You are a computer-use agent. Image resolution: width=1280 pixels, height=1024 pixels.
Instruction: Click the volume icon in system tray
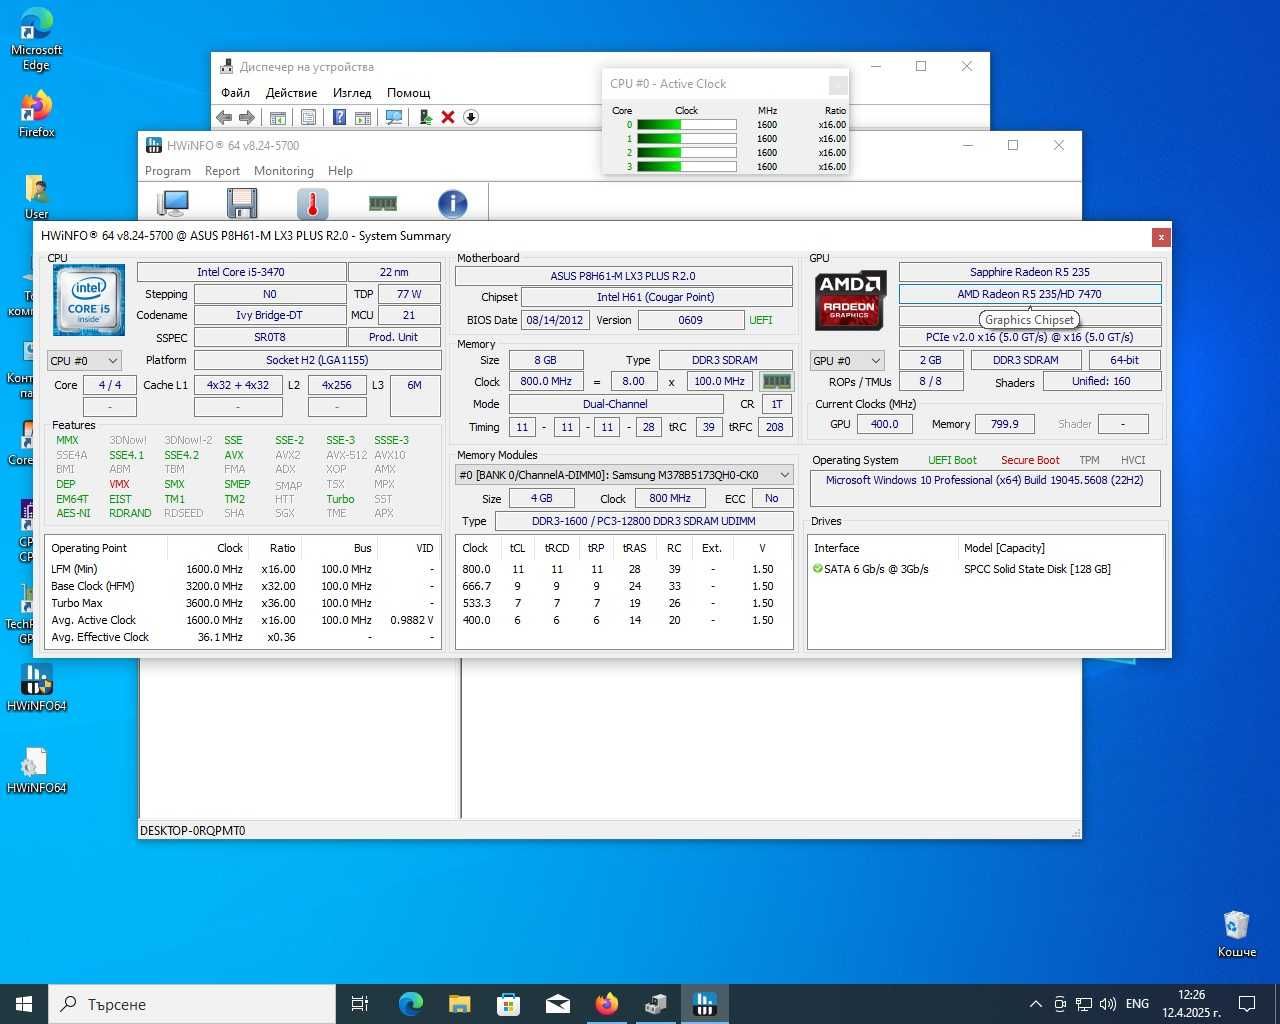pos(1108,1004)
